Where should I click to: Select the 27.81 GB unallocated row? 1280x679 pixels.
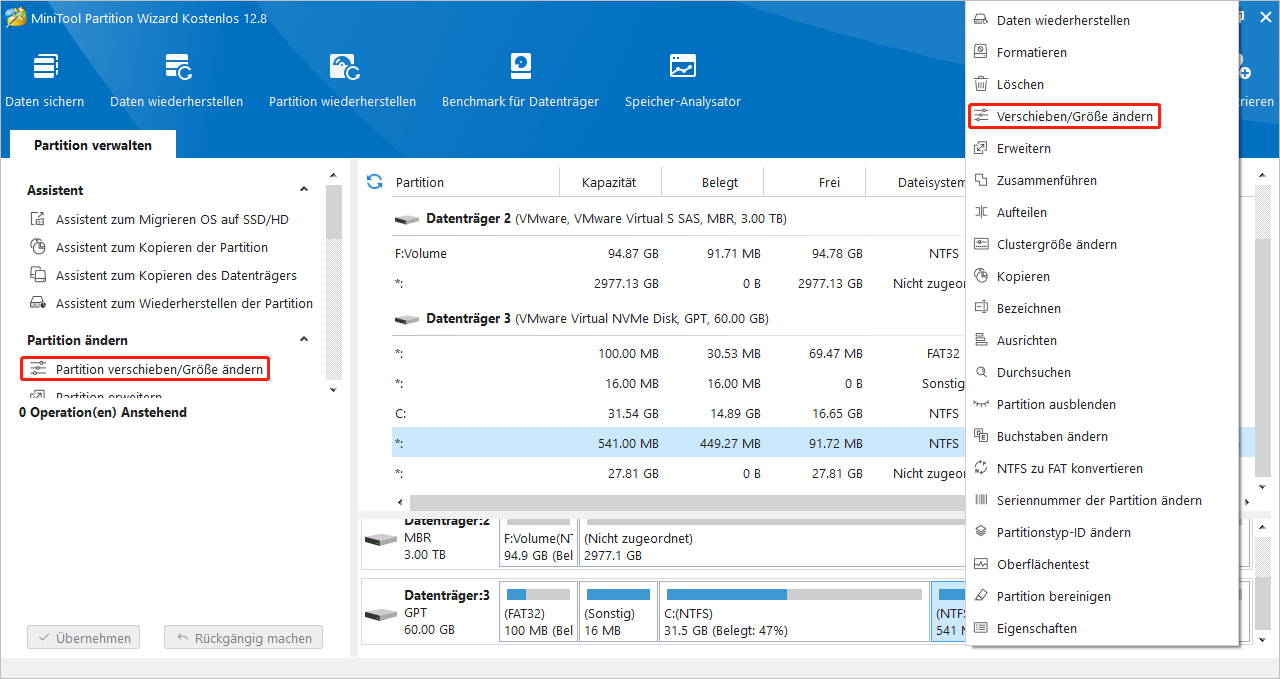click(x=679, y=474)
